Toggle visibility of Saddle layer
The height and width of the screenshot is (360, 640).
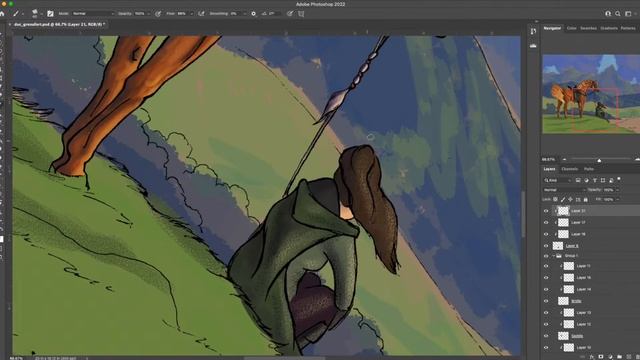(x=546, y=336)
